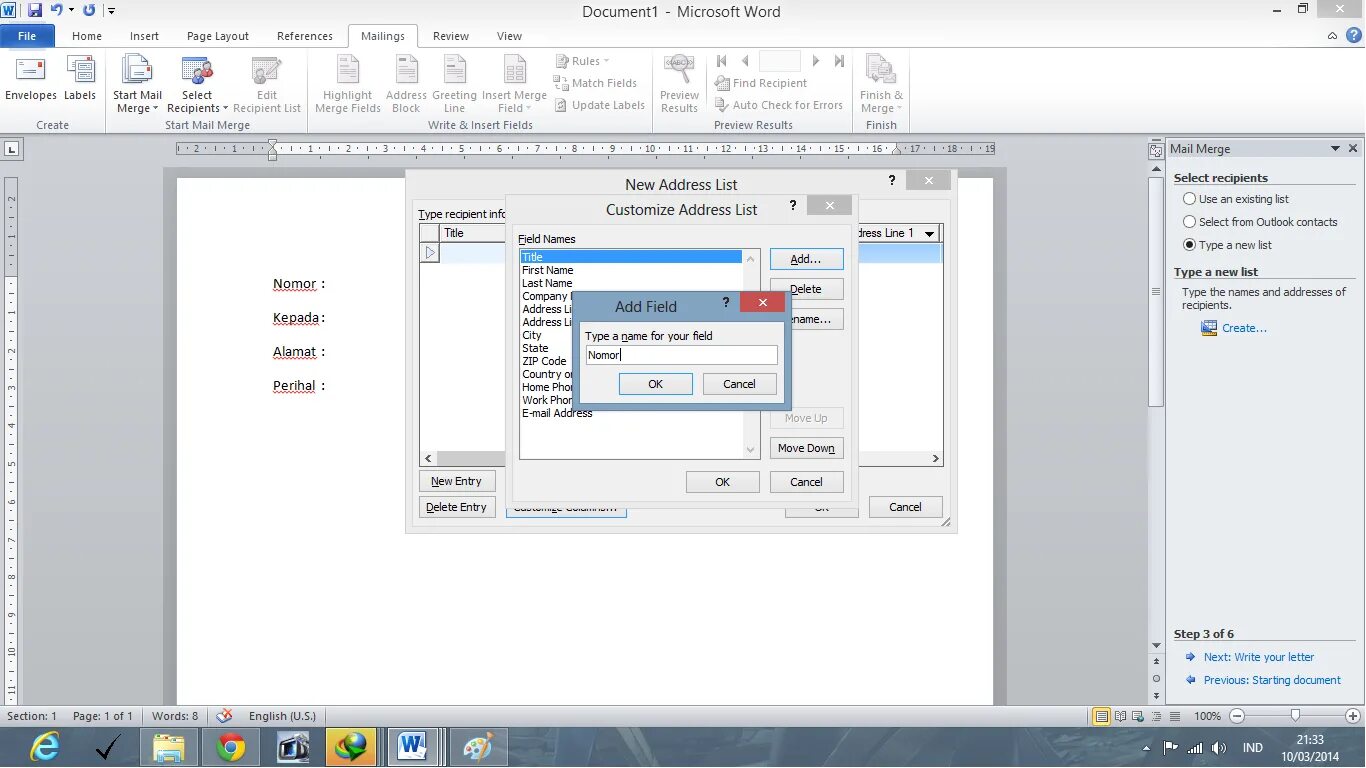Click the Redo icon in the title bar
The width and height of the screenshot is (1366, 768).
89,11
